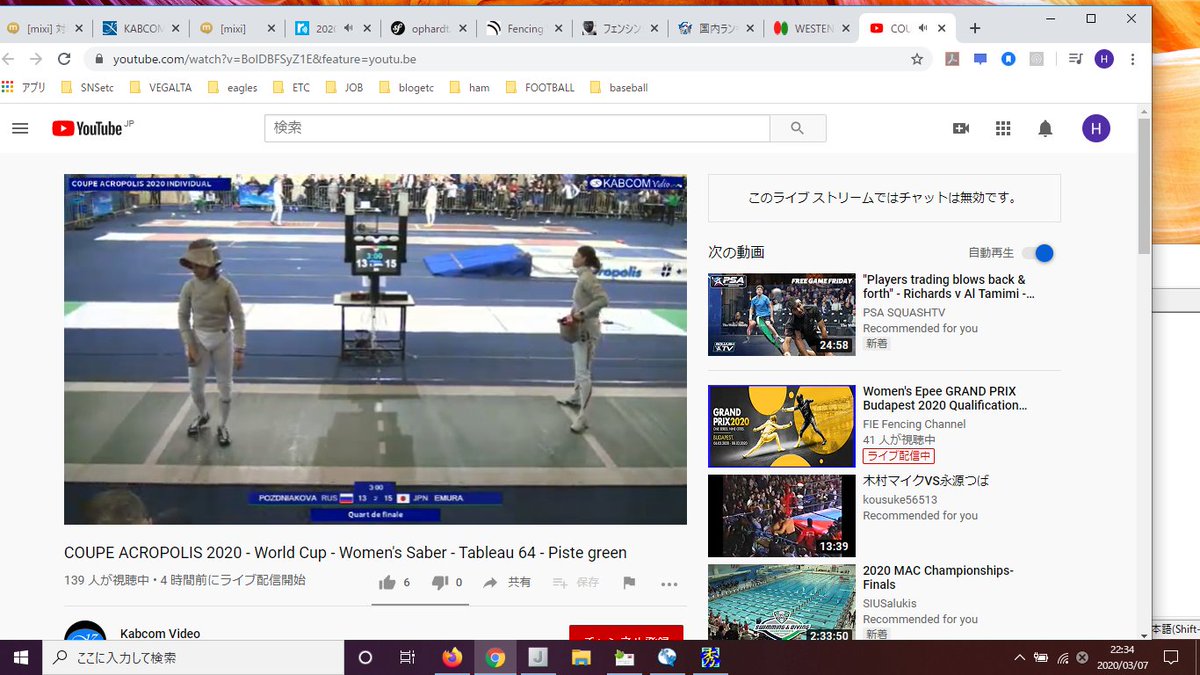Open the ETC bookmarks folder

tap(291, 88)
